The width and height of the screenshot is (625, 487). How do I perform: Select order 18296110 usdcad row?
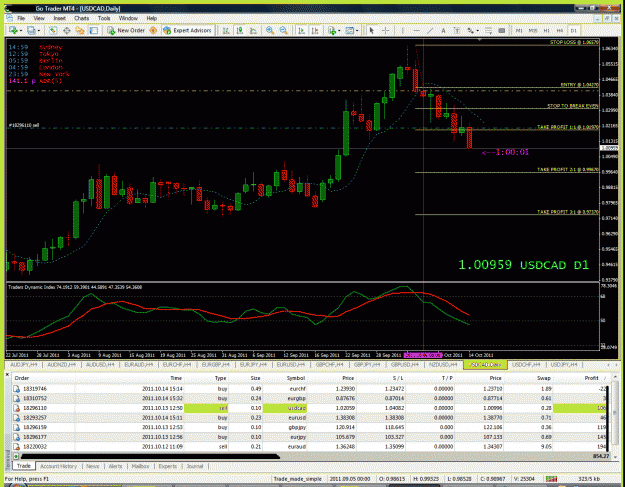click(x=310, y=408)
